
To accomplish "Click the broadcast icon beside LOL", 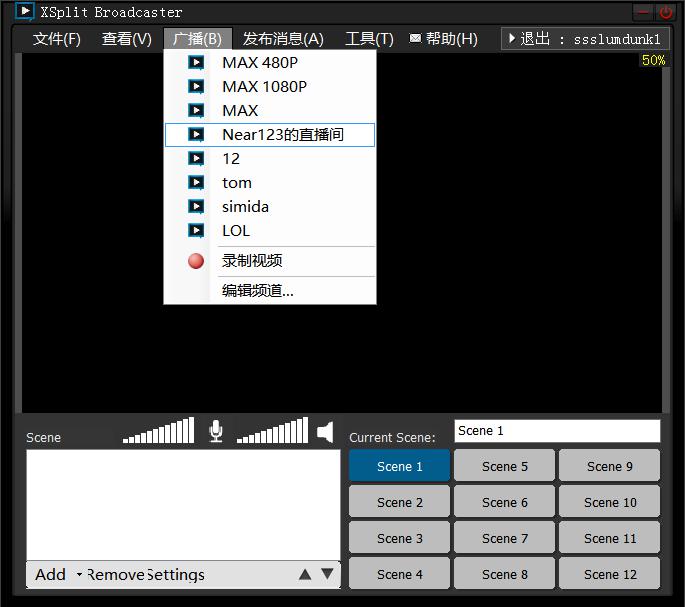I will point(196,230).
